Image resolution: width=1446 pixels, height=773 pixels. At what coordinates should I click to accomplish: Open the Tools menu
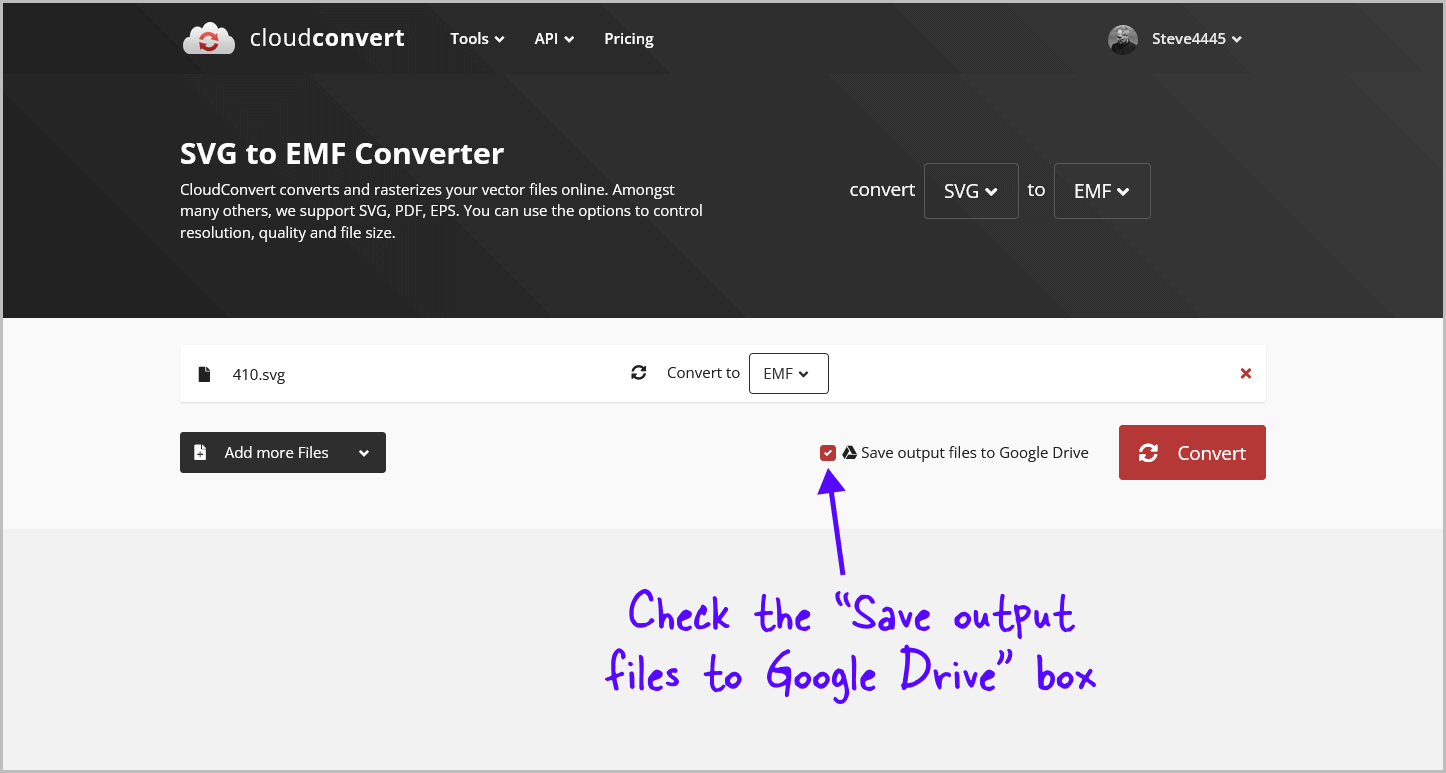click(477, 39)
